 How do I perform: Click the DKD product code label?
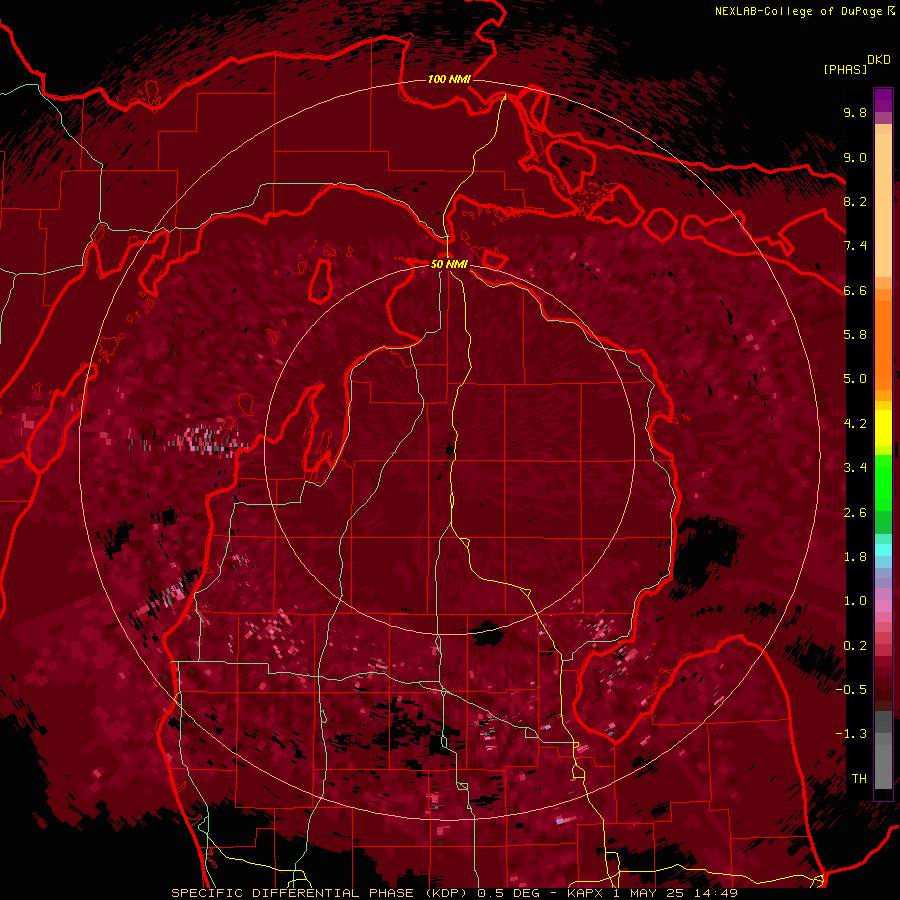[879, 60]
